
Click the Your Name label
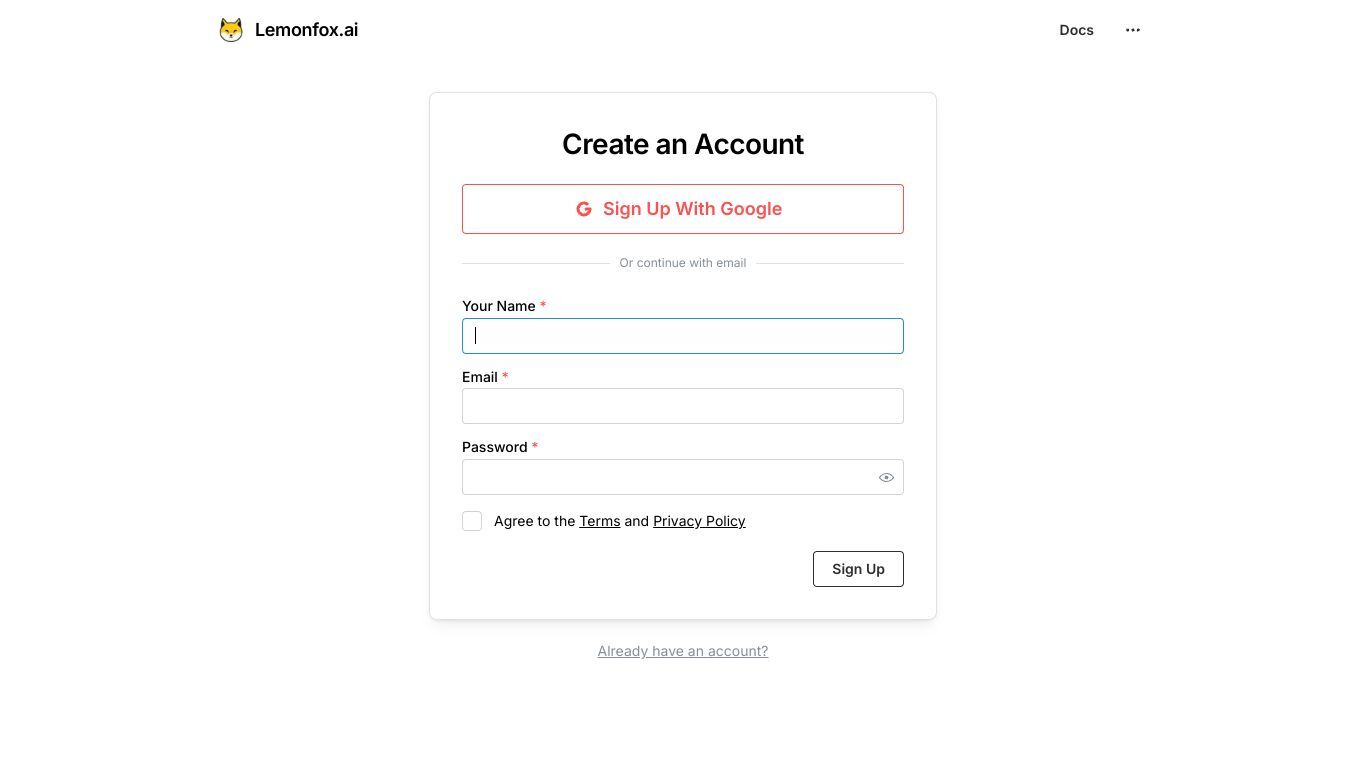tap(499, 306)
